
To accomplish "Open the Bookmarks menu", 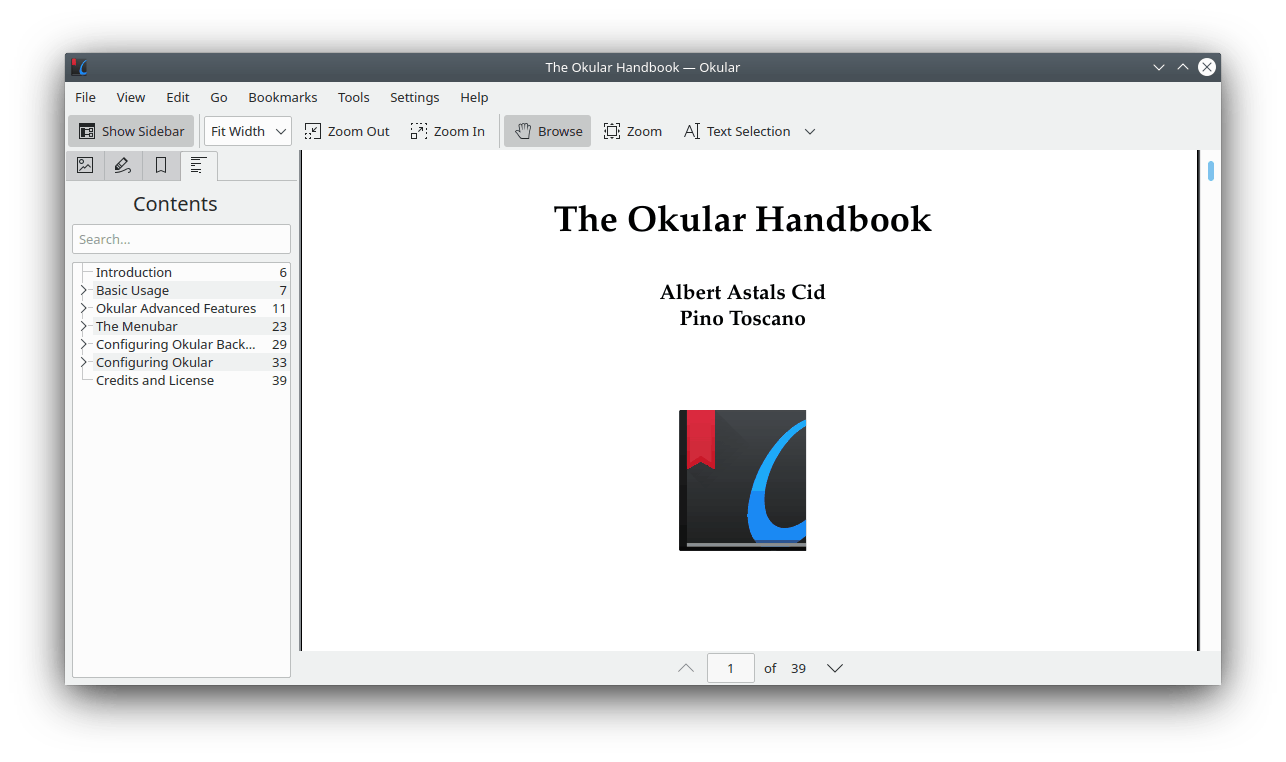I will click(283, 97).
